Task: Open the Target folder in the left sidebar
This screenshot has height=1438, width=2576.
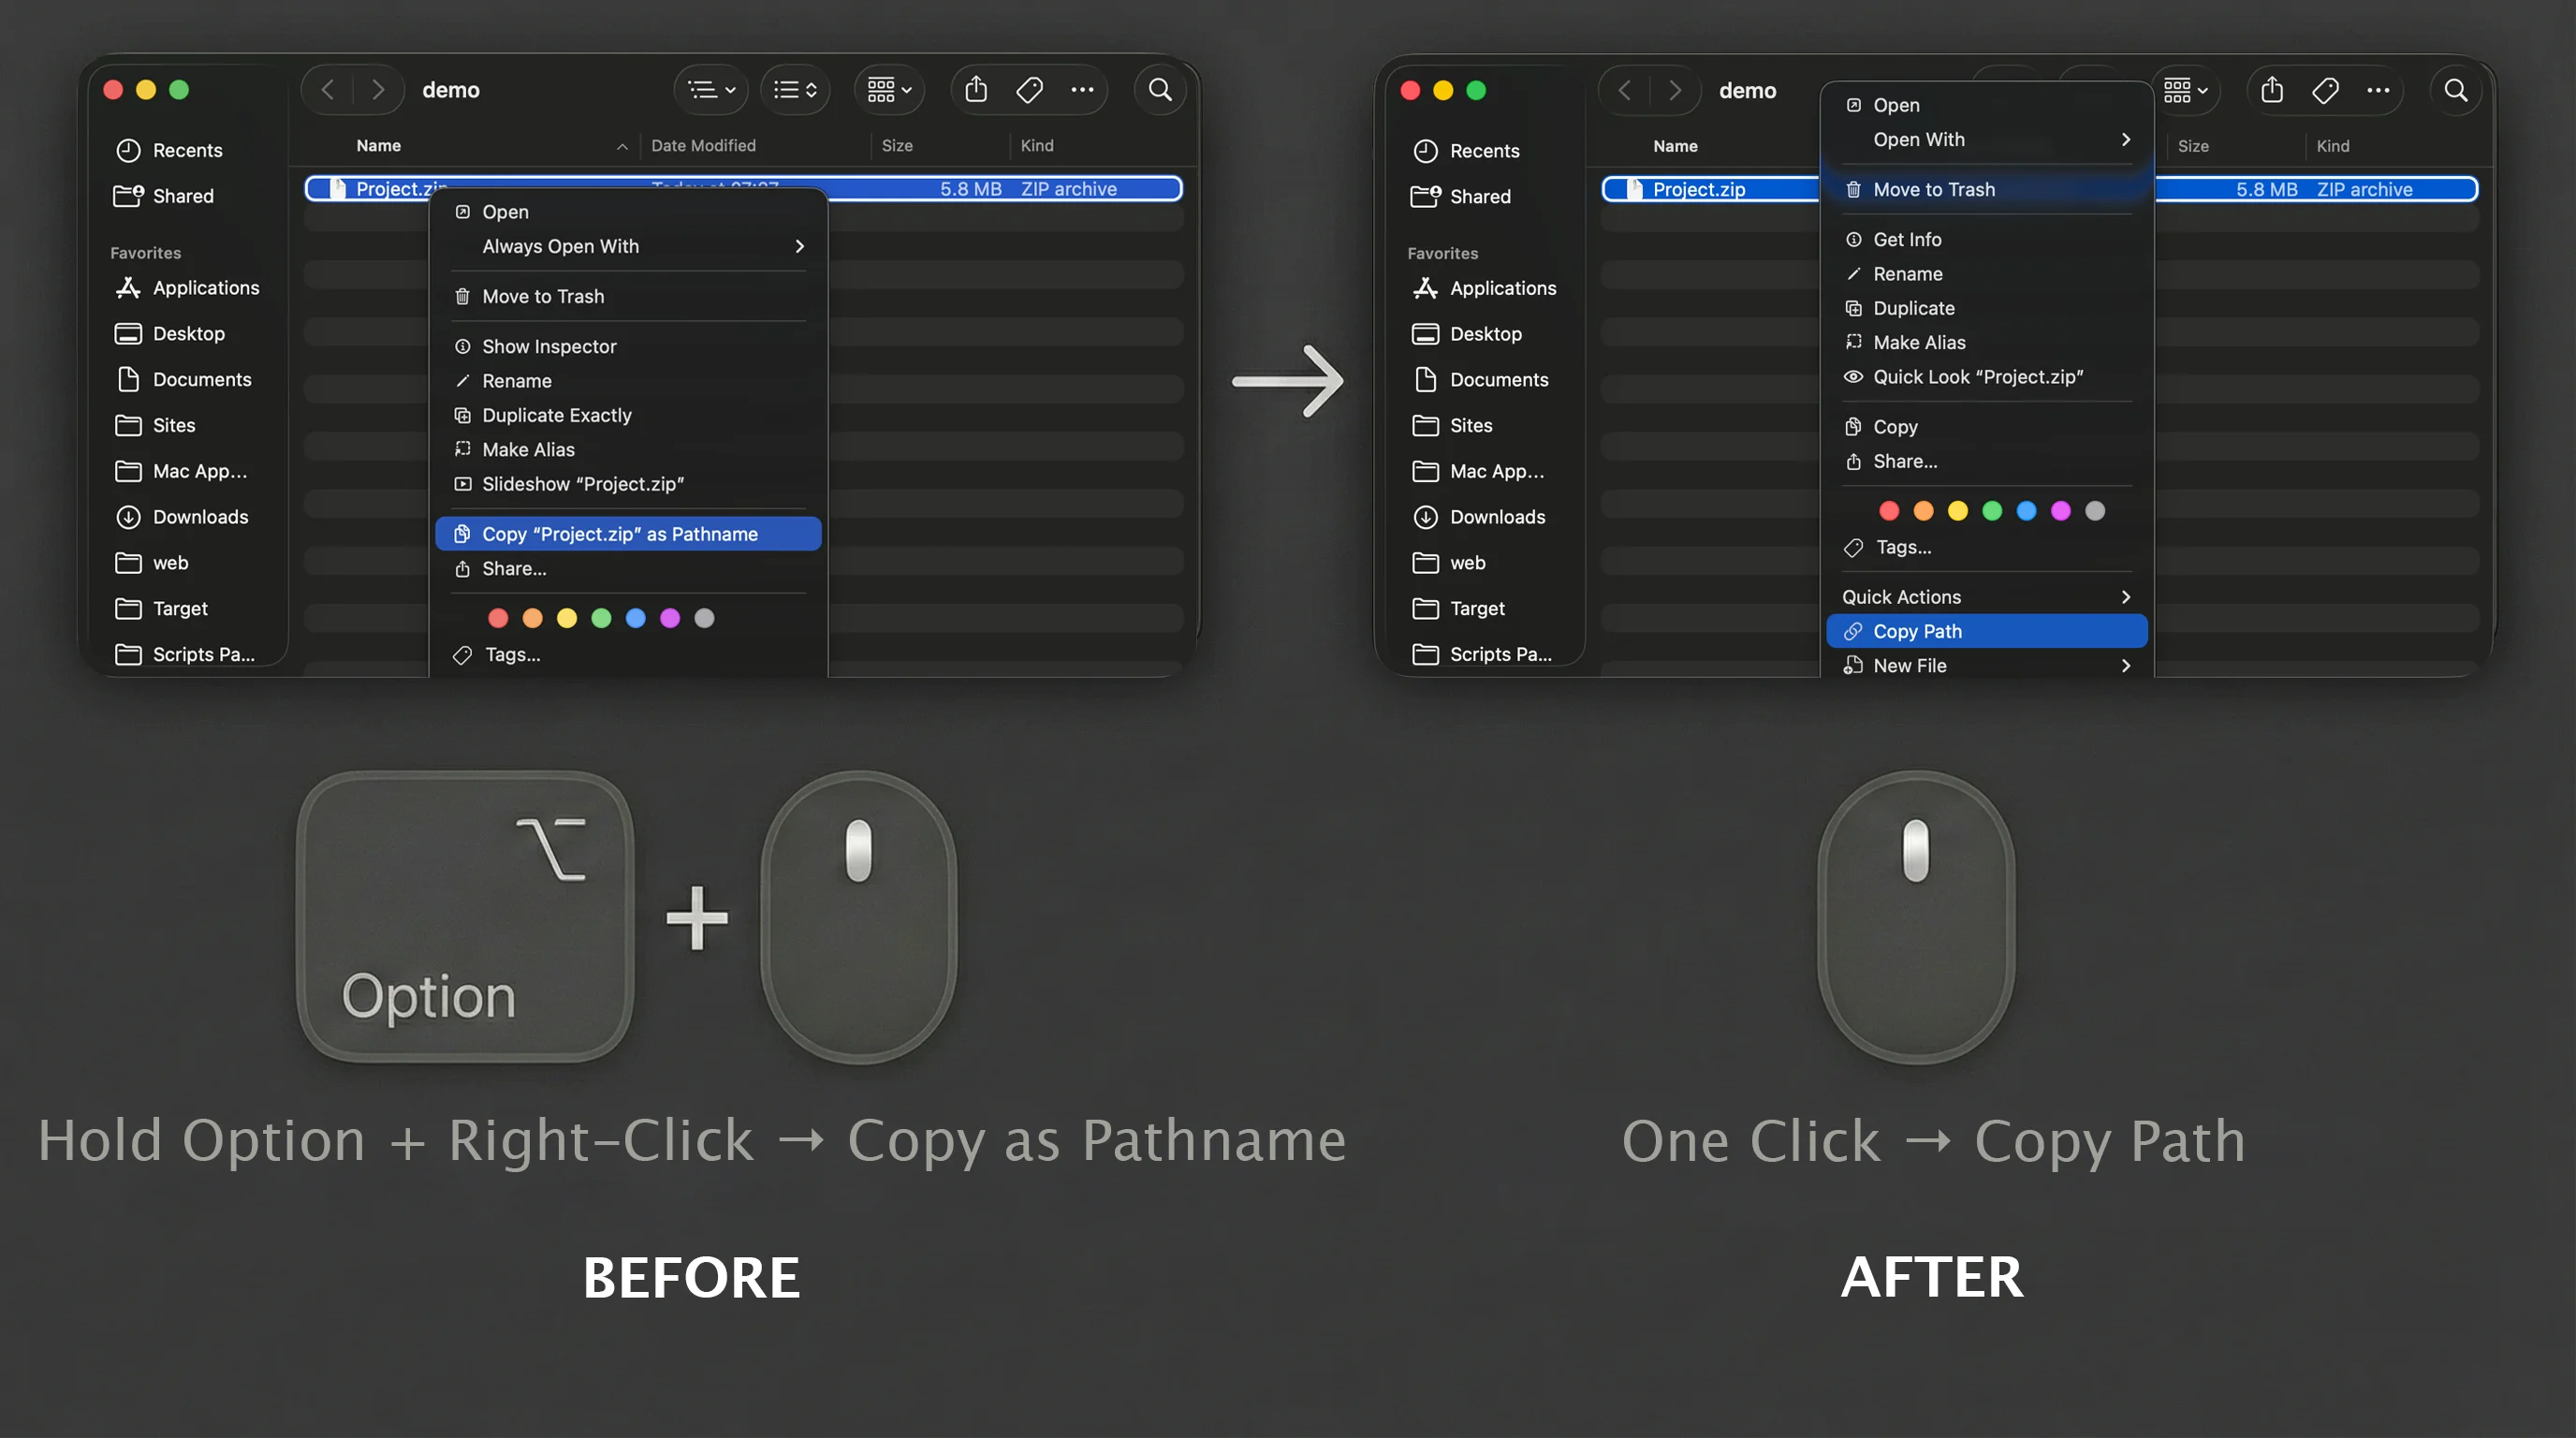Action: click(x=161, y=609)
